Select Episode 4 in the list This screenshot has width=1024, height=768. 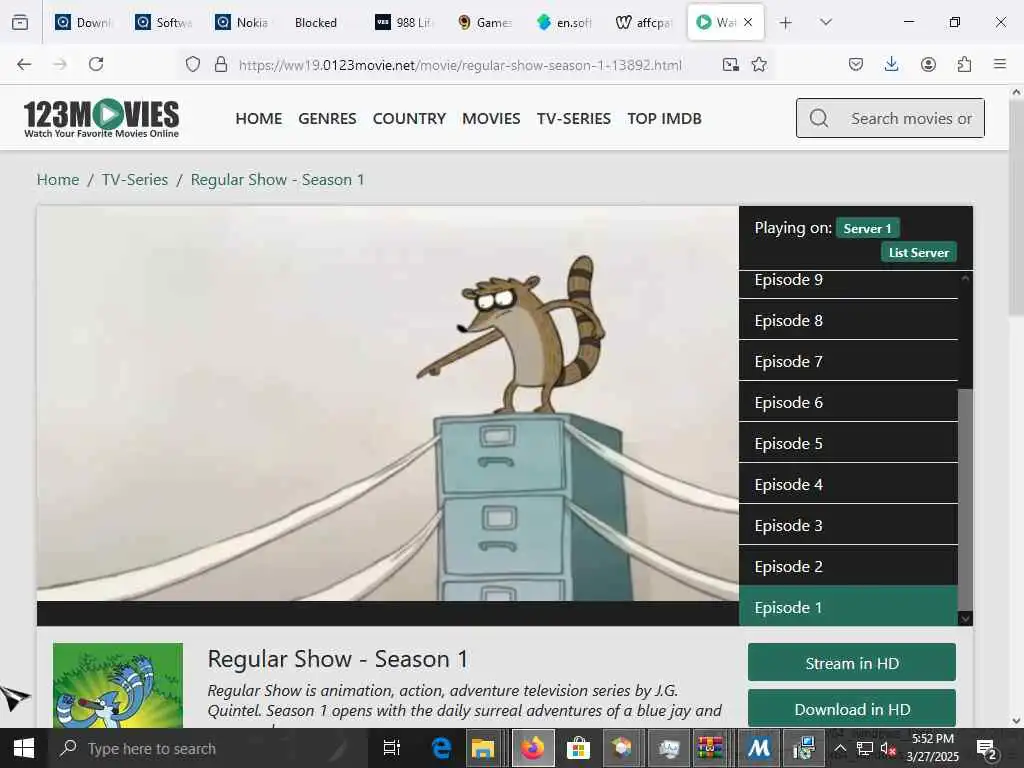point(848,484)
